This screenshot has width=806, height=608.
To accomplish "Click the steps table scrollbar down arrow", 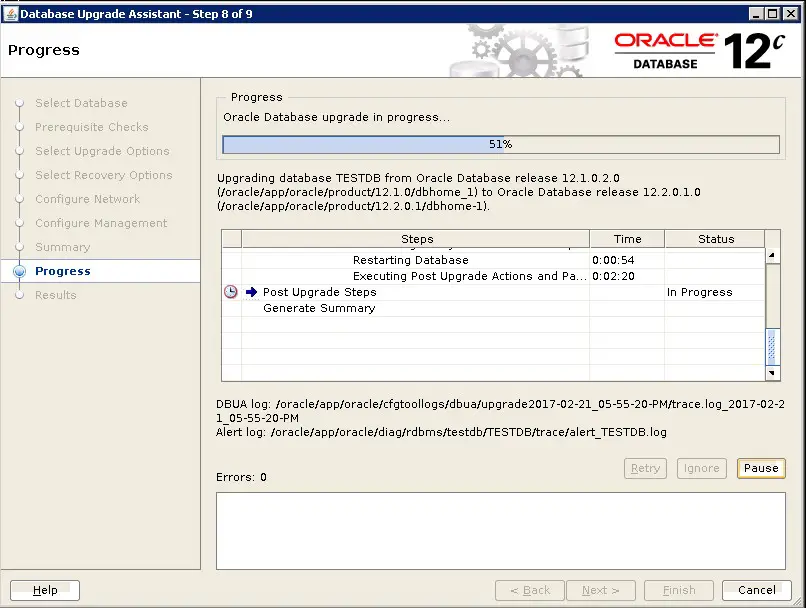I will 772,373.
